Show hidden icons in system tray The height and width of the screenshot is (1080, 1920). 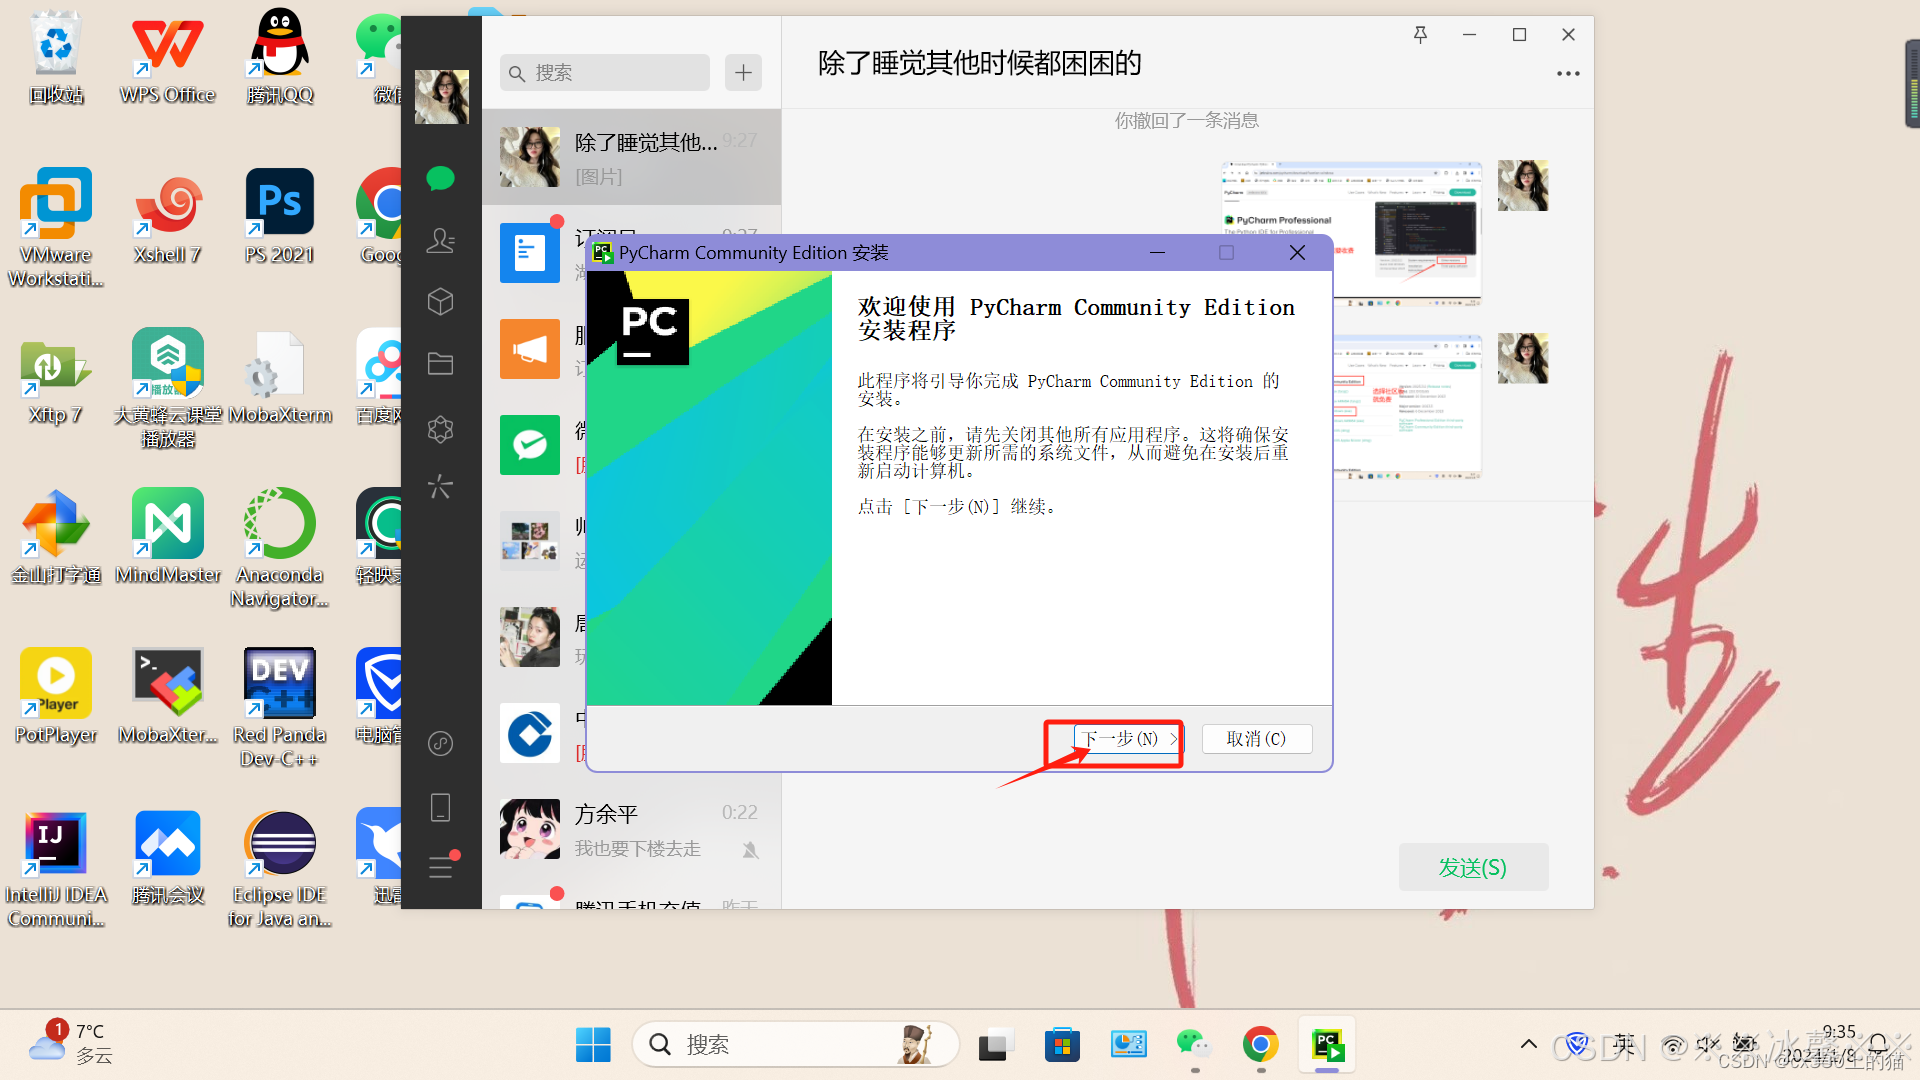tap(1528, 1045)
